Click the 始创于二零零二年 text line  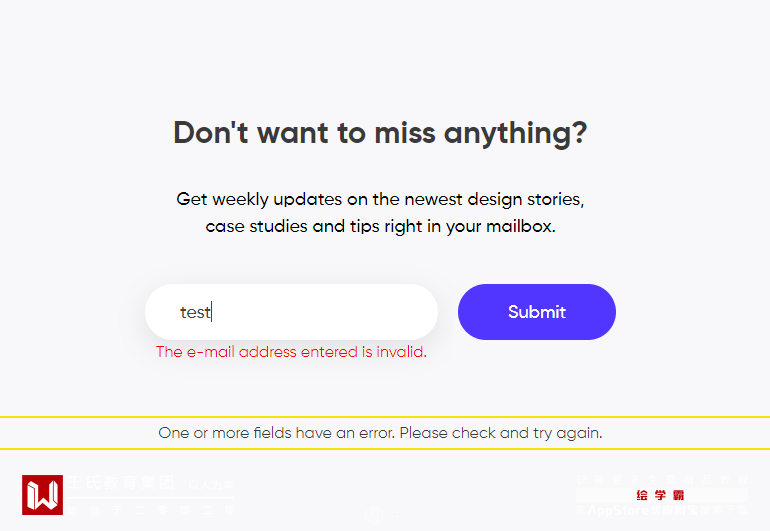click(x=150, y=510)
